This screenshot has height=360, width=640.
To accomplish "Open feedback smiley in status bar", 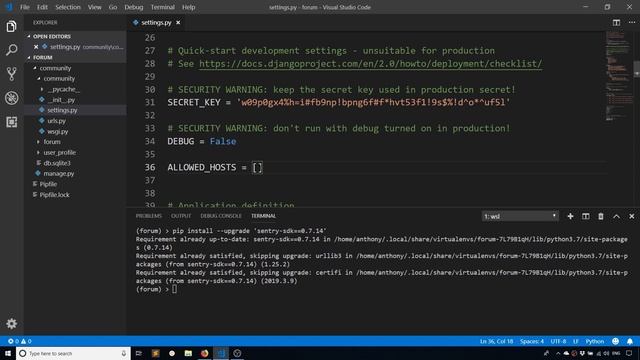I will pyautogui.click(x=616, y=341).
